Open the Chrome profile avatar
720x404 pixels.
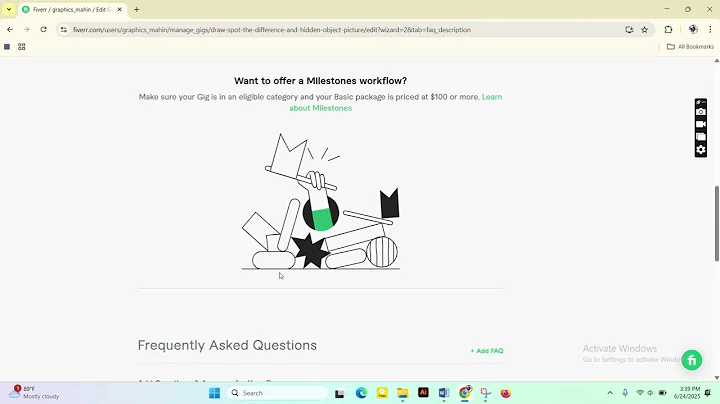tap(693, 29)
